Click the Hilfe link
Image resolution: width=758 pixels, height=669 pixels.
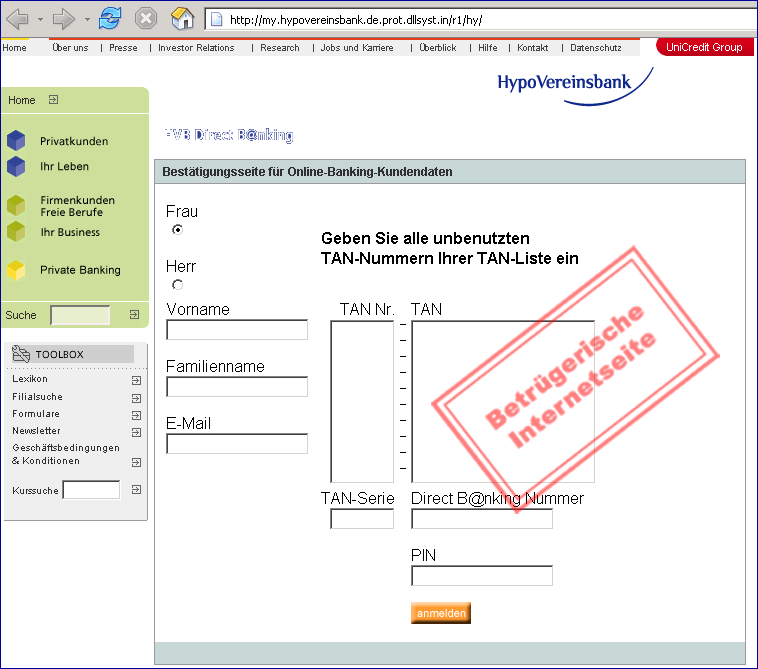[x=488, y=47]
